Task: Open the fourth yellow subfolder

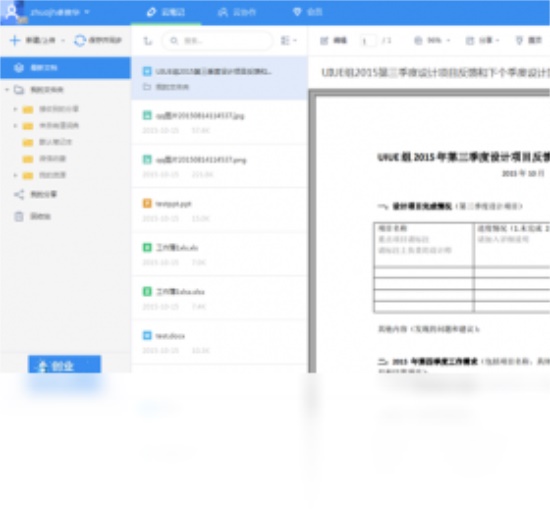Action: 44,158
